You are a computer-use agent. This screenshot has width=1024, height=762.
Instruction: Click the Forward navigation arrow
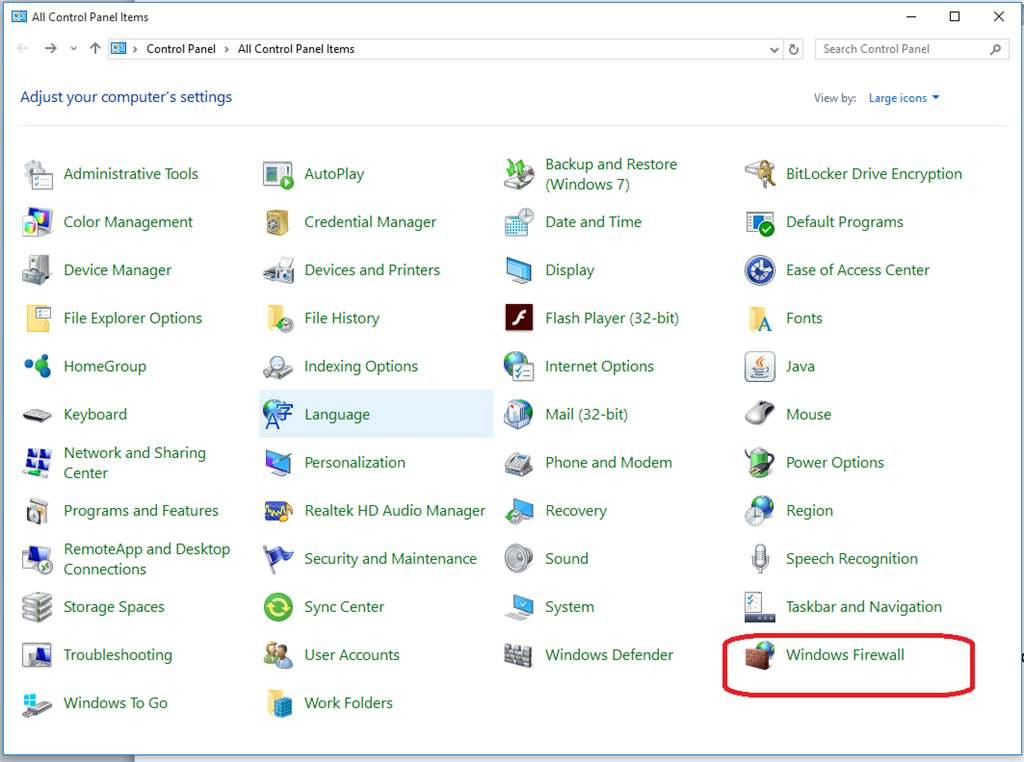click(50, 48)
